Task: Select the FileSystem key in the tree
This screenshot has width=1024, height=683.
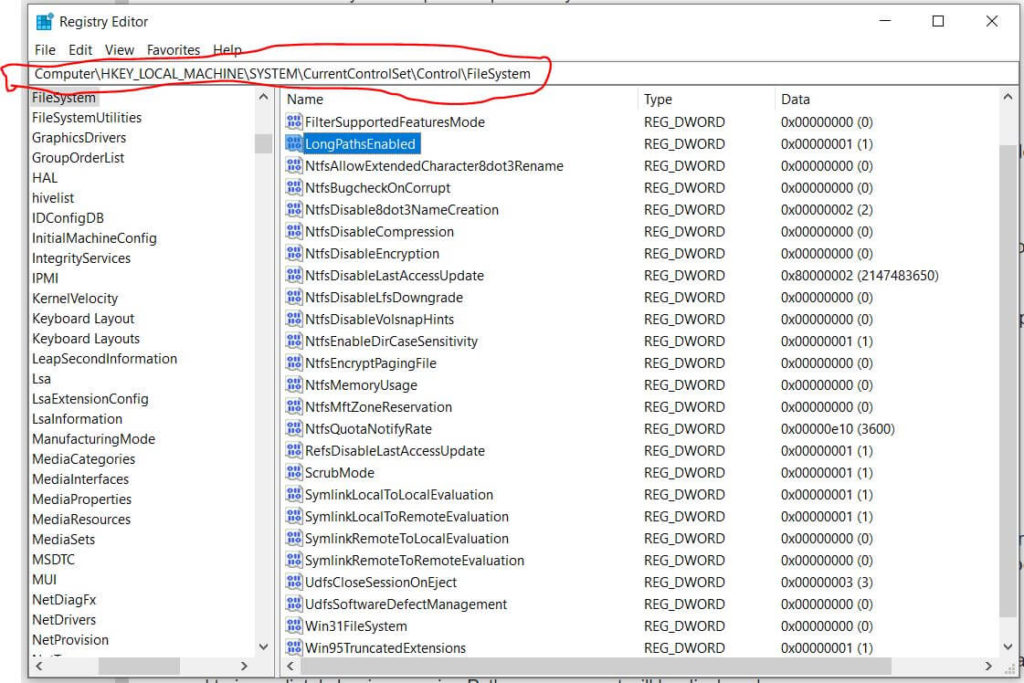Action: tap(64, 97)
